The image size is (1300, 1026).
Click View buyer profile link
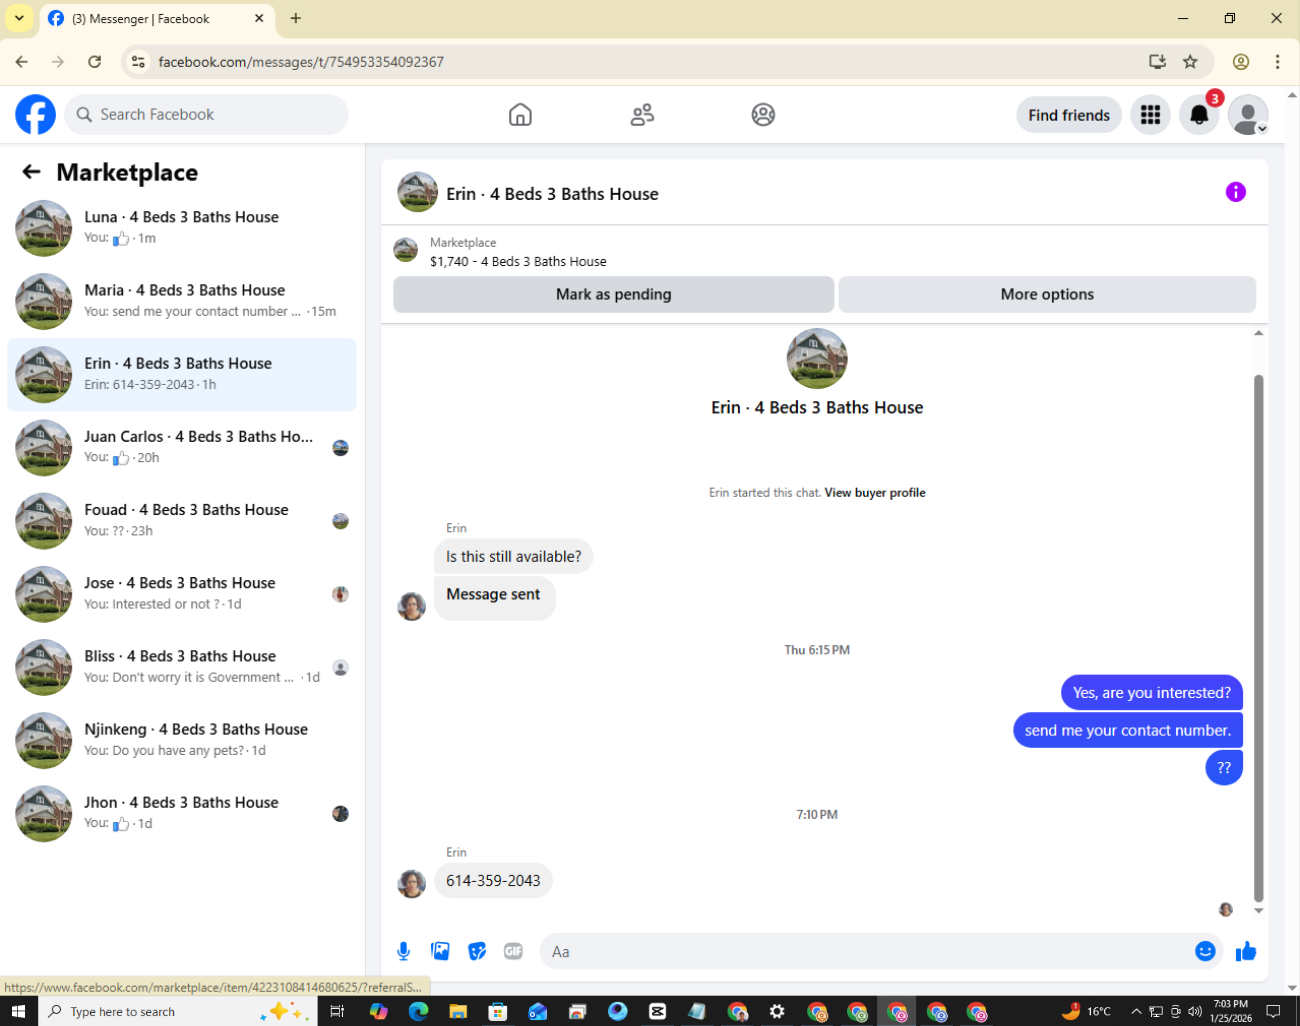875,493
